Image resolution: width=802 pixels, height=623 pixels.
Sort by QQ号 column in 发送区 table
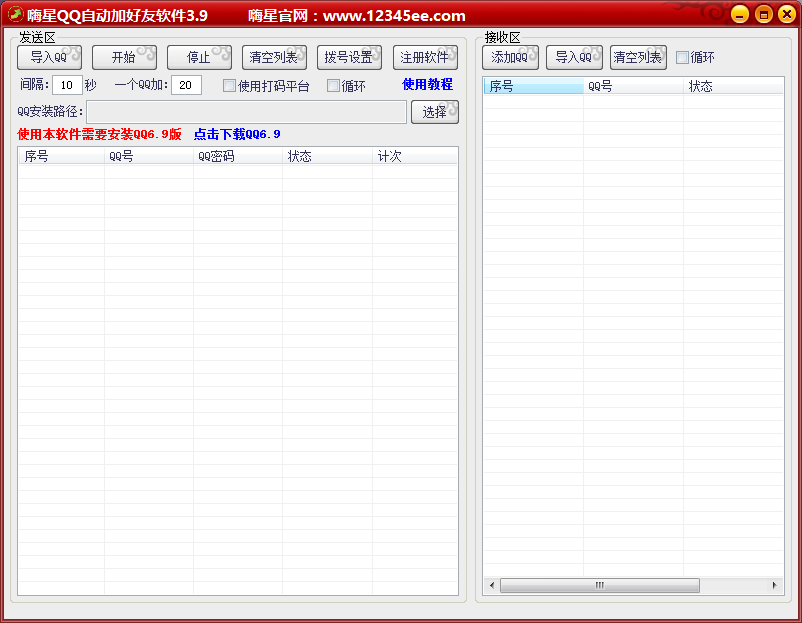[149, 156]
